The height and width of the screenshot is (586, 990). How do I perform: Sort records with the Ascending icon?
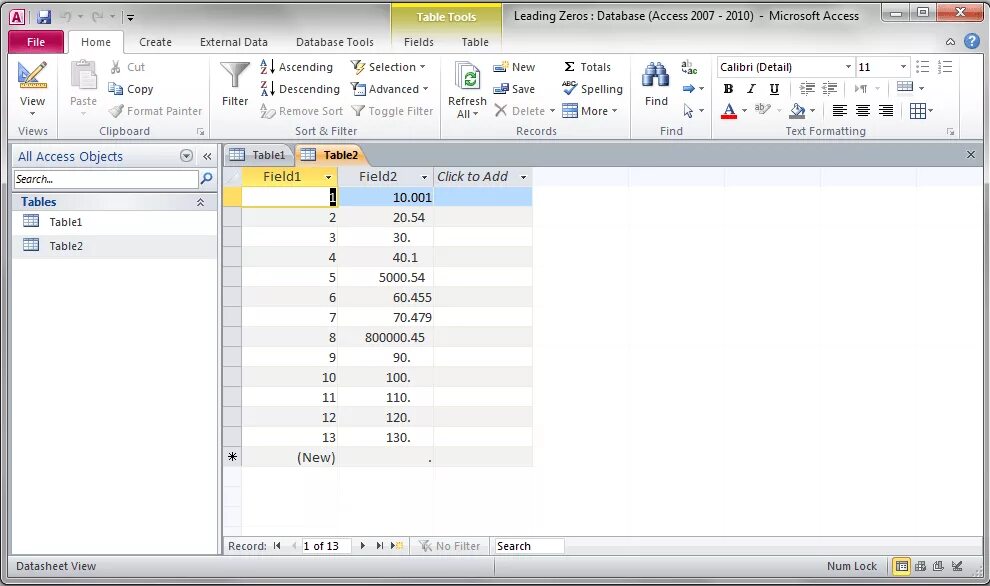(267, 67)
